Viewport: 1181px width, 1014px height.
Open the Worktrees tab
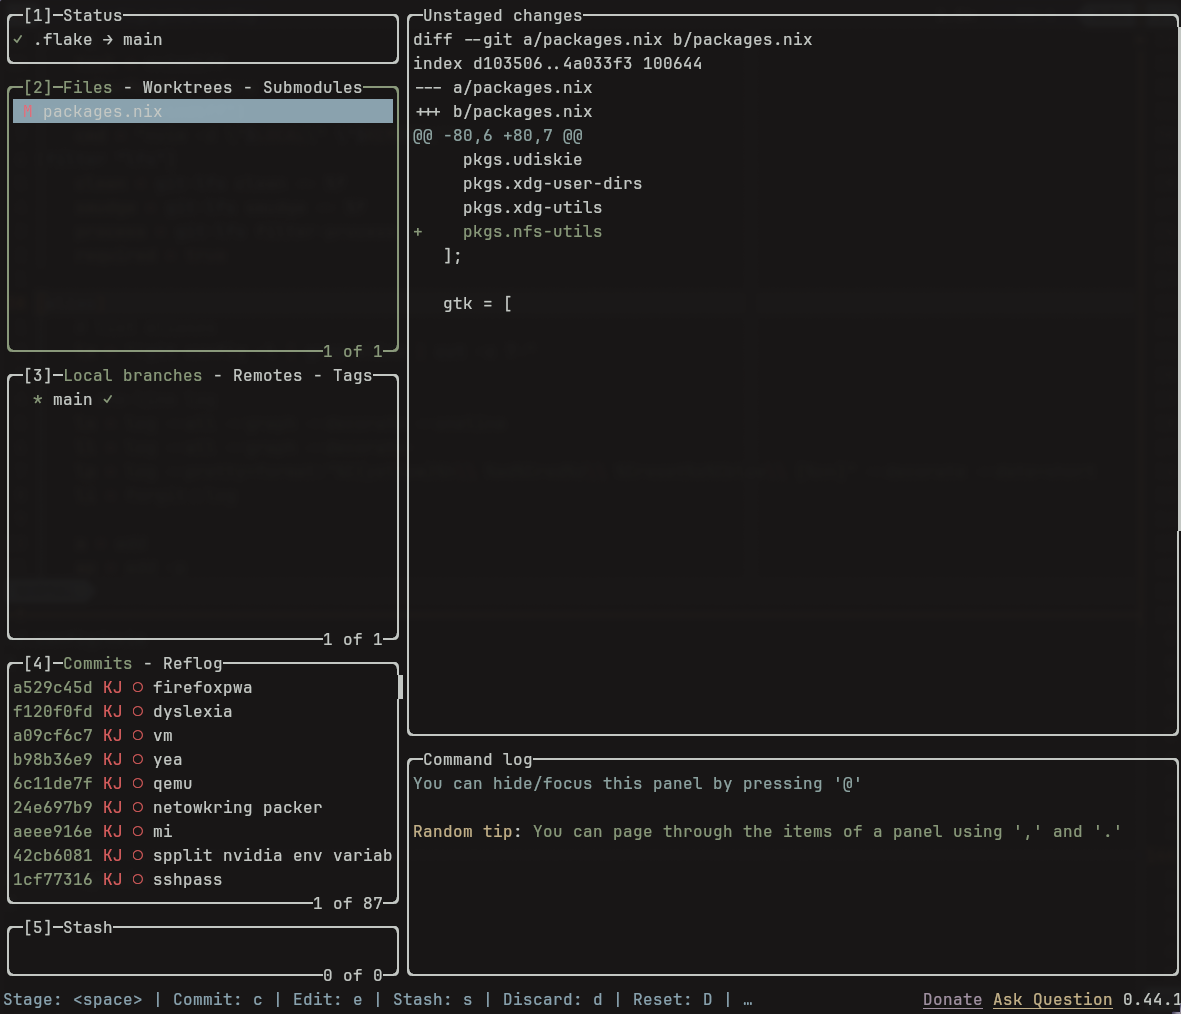tap(187, 87)
